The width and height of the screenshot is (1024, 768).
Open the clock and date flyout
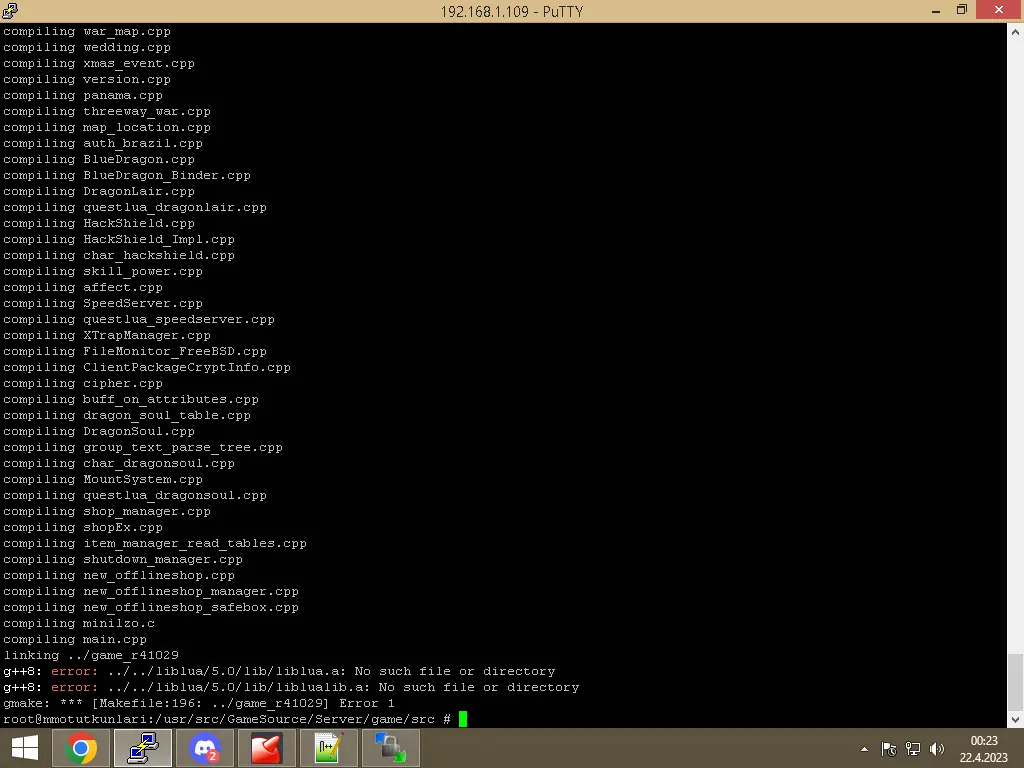[984, 748]
